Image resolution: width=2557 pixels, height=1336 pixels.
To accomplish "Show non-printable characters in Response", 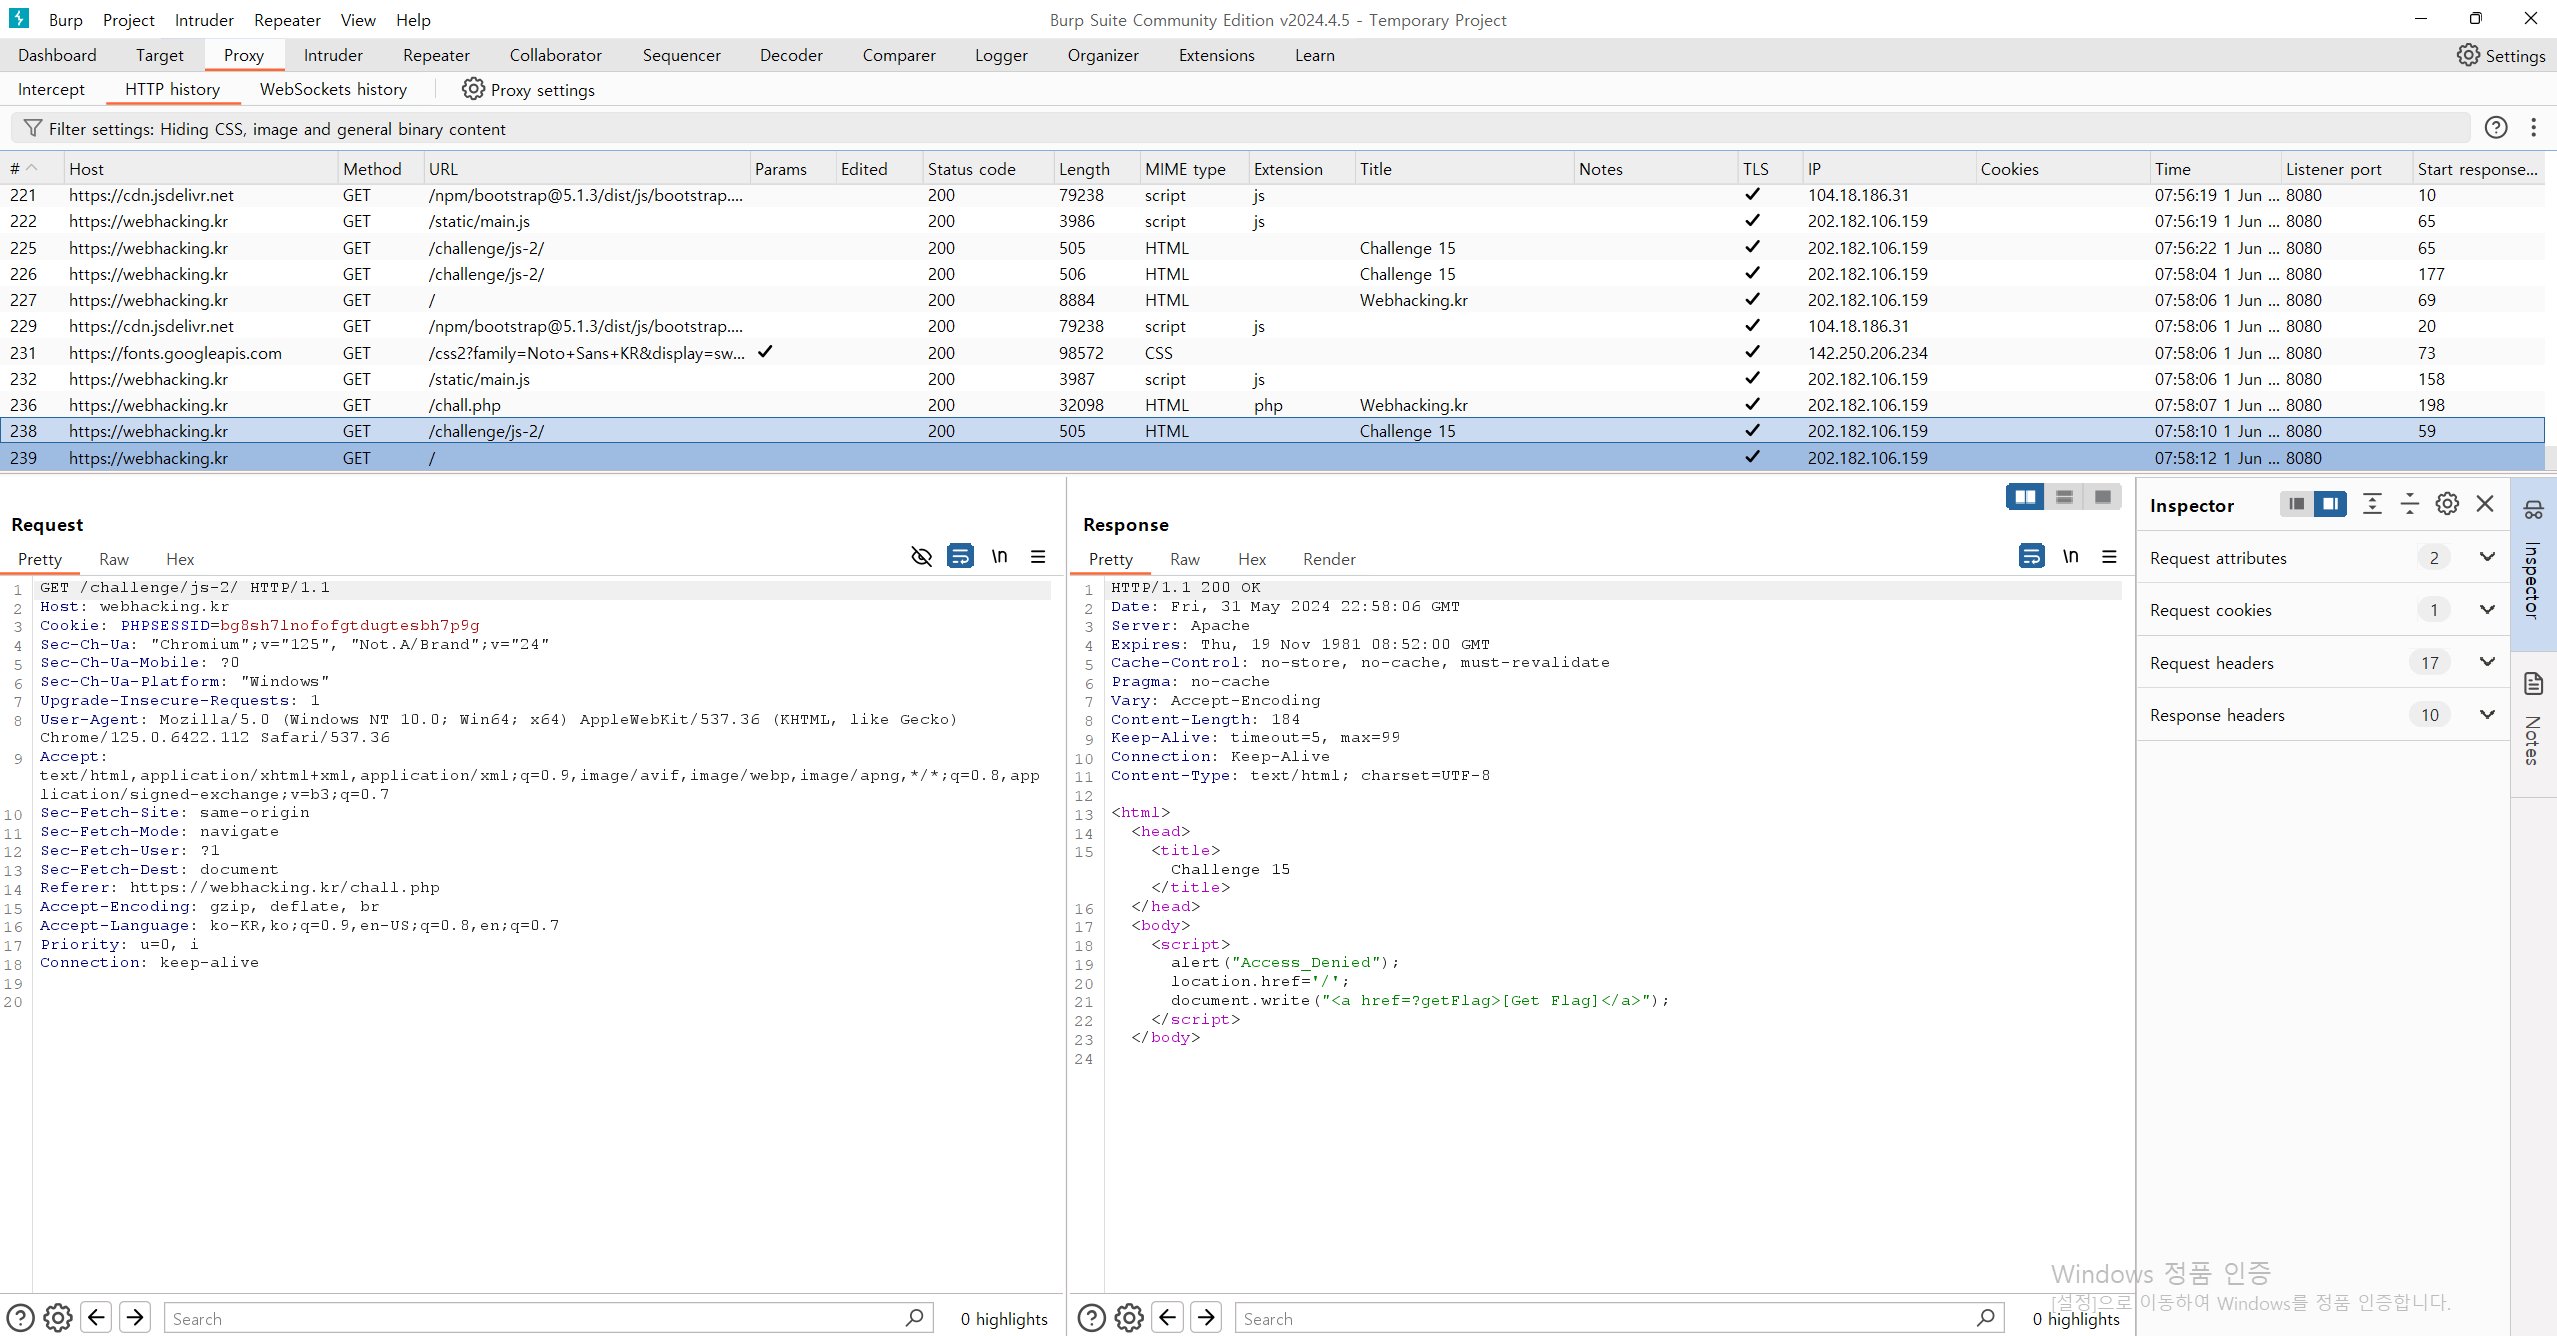I will tap(2070, 556).
